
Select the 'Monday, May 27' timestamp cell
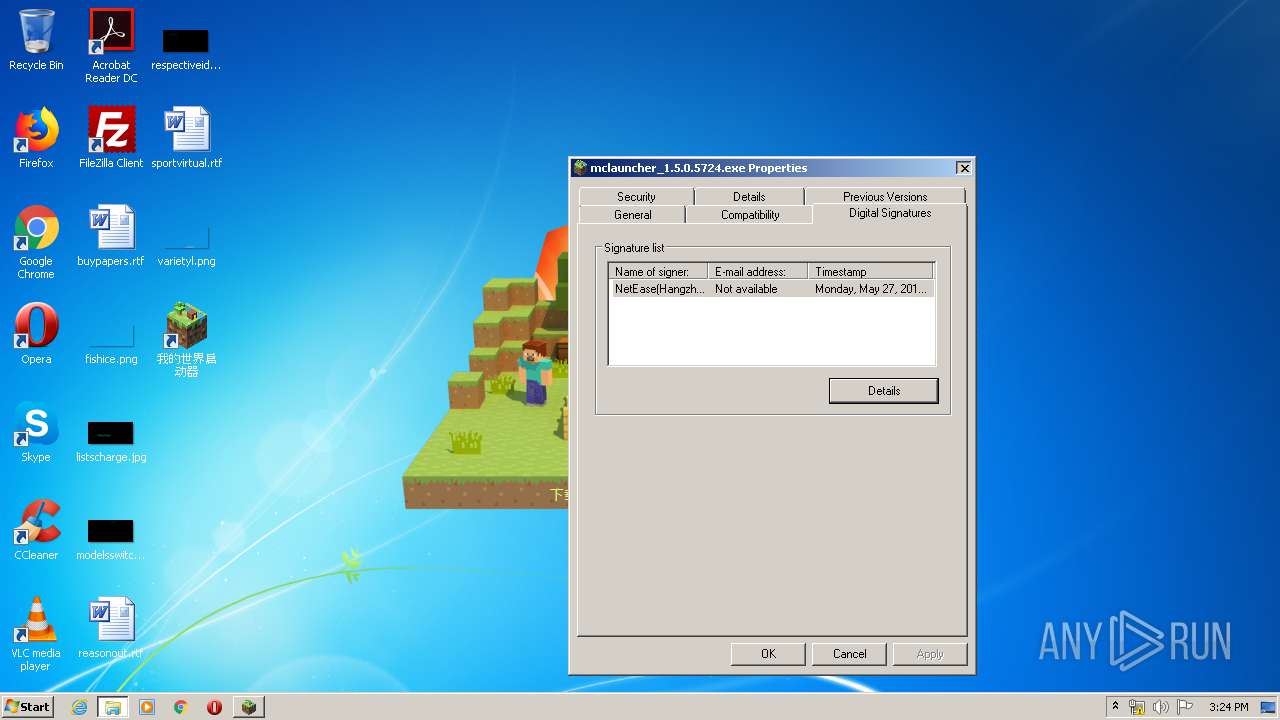point(871,289)
